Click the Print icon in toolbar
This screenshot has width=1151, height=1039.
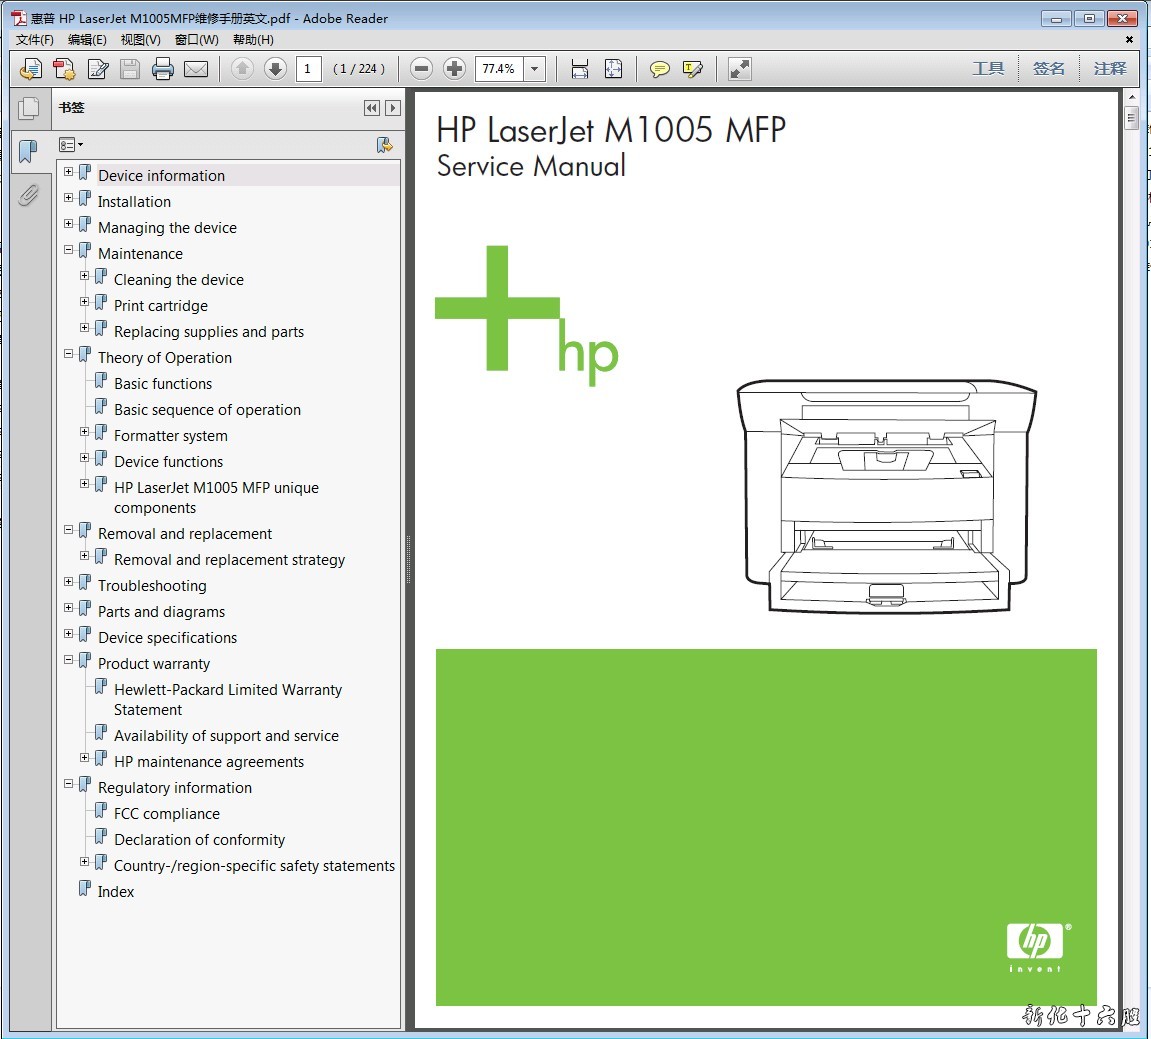pos(163,69)
